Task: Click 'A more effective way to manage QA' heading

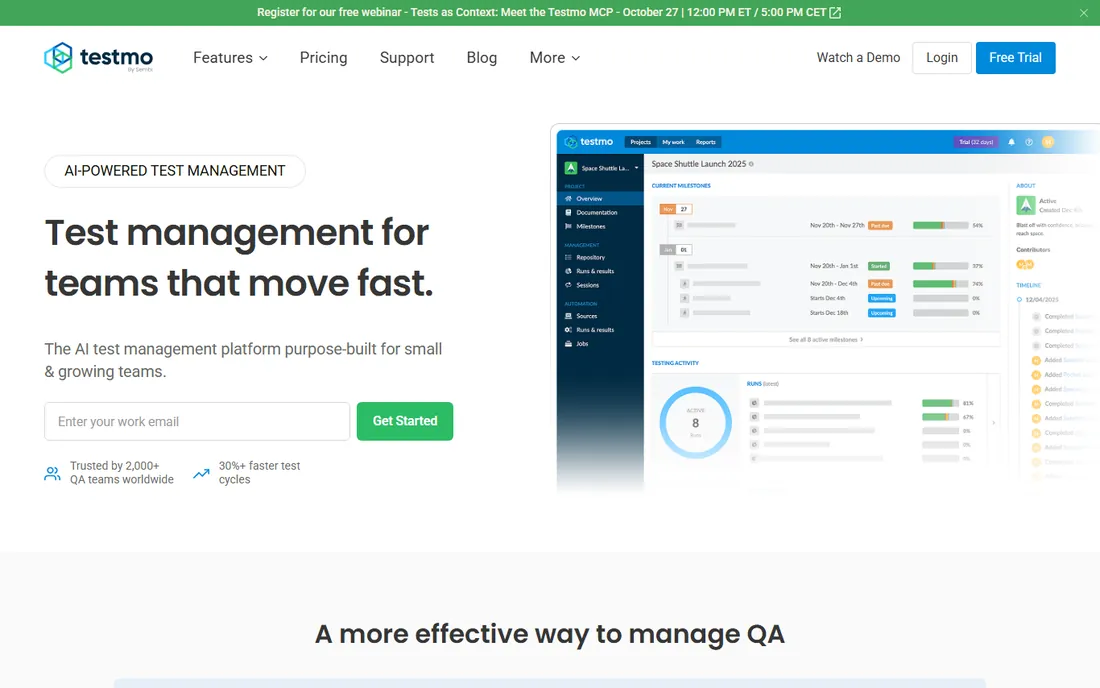Action: (x=549, y=634)
